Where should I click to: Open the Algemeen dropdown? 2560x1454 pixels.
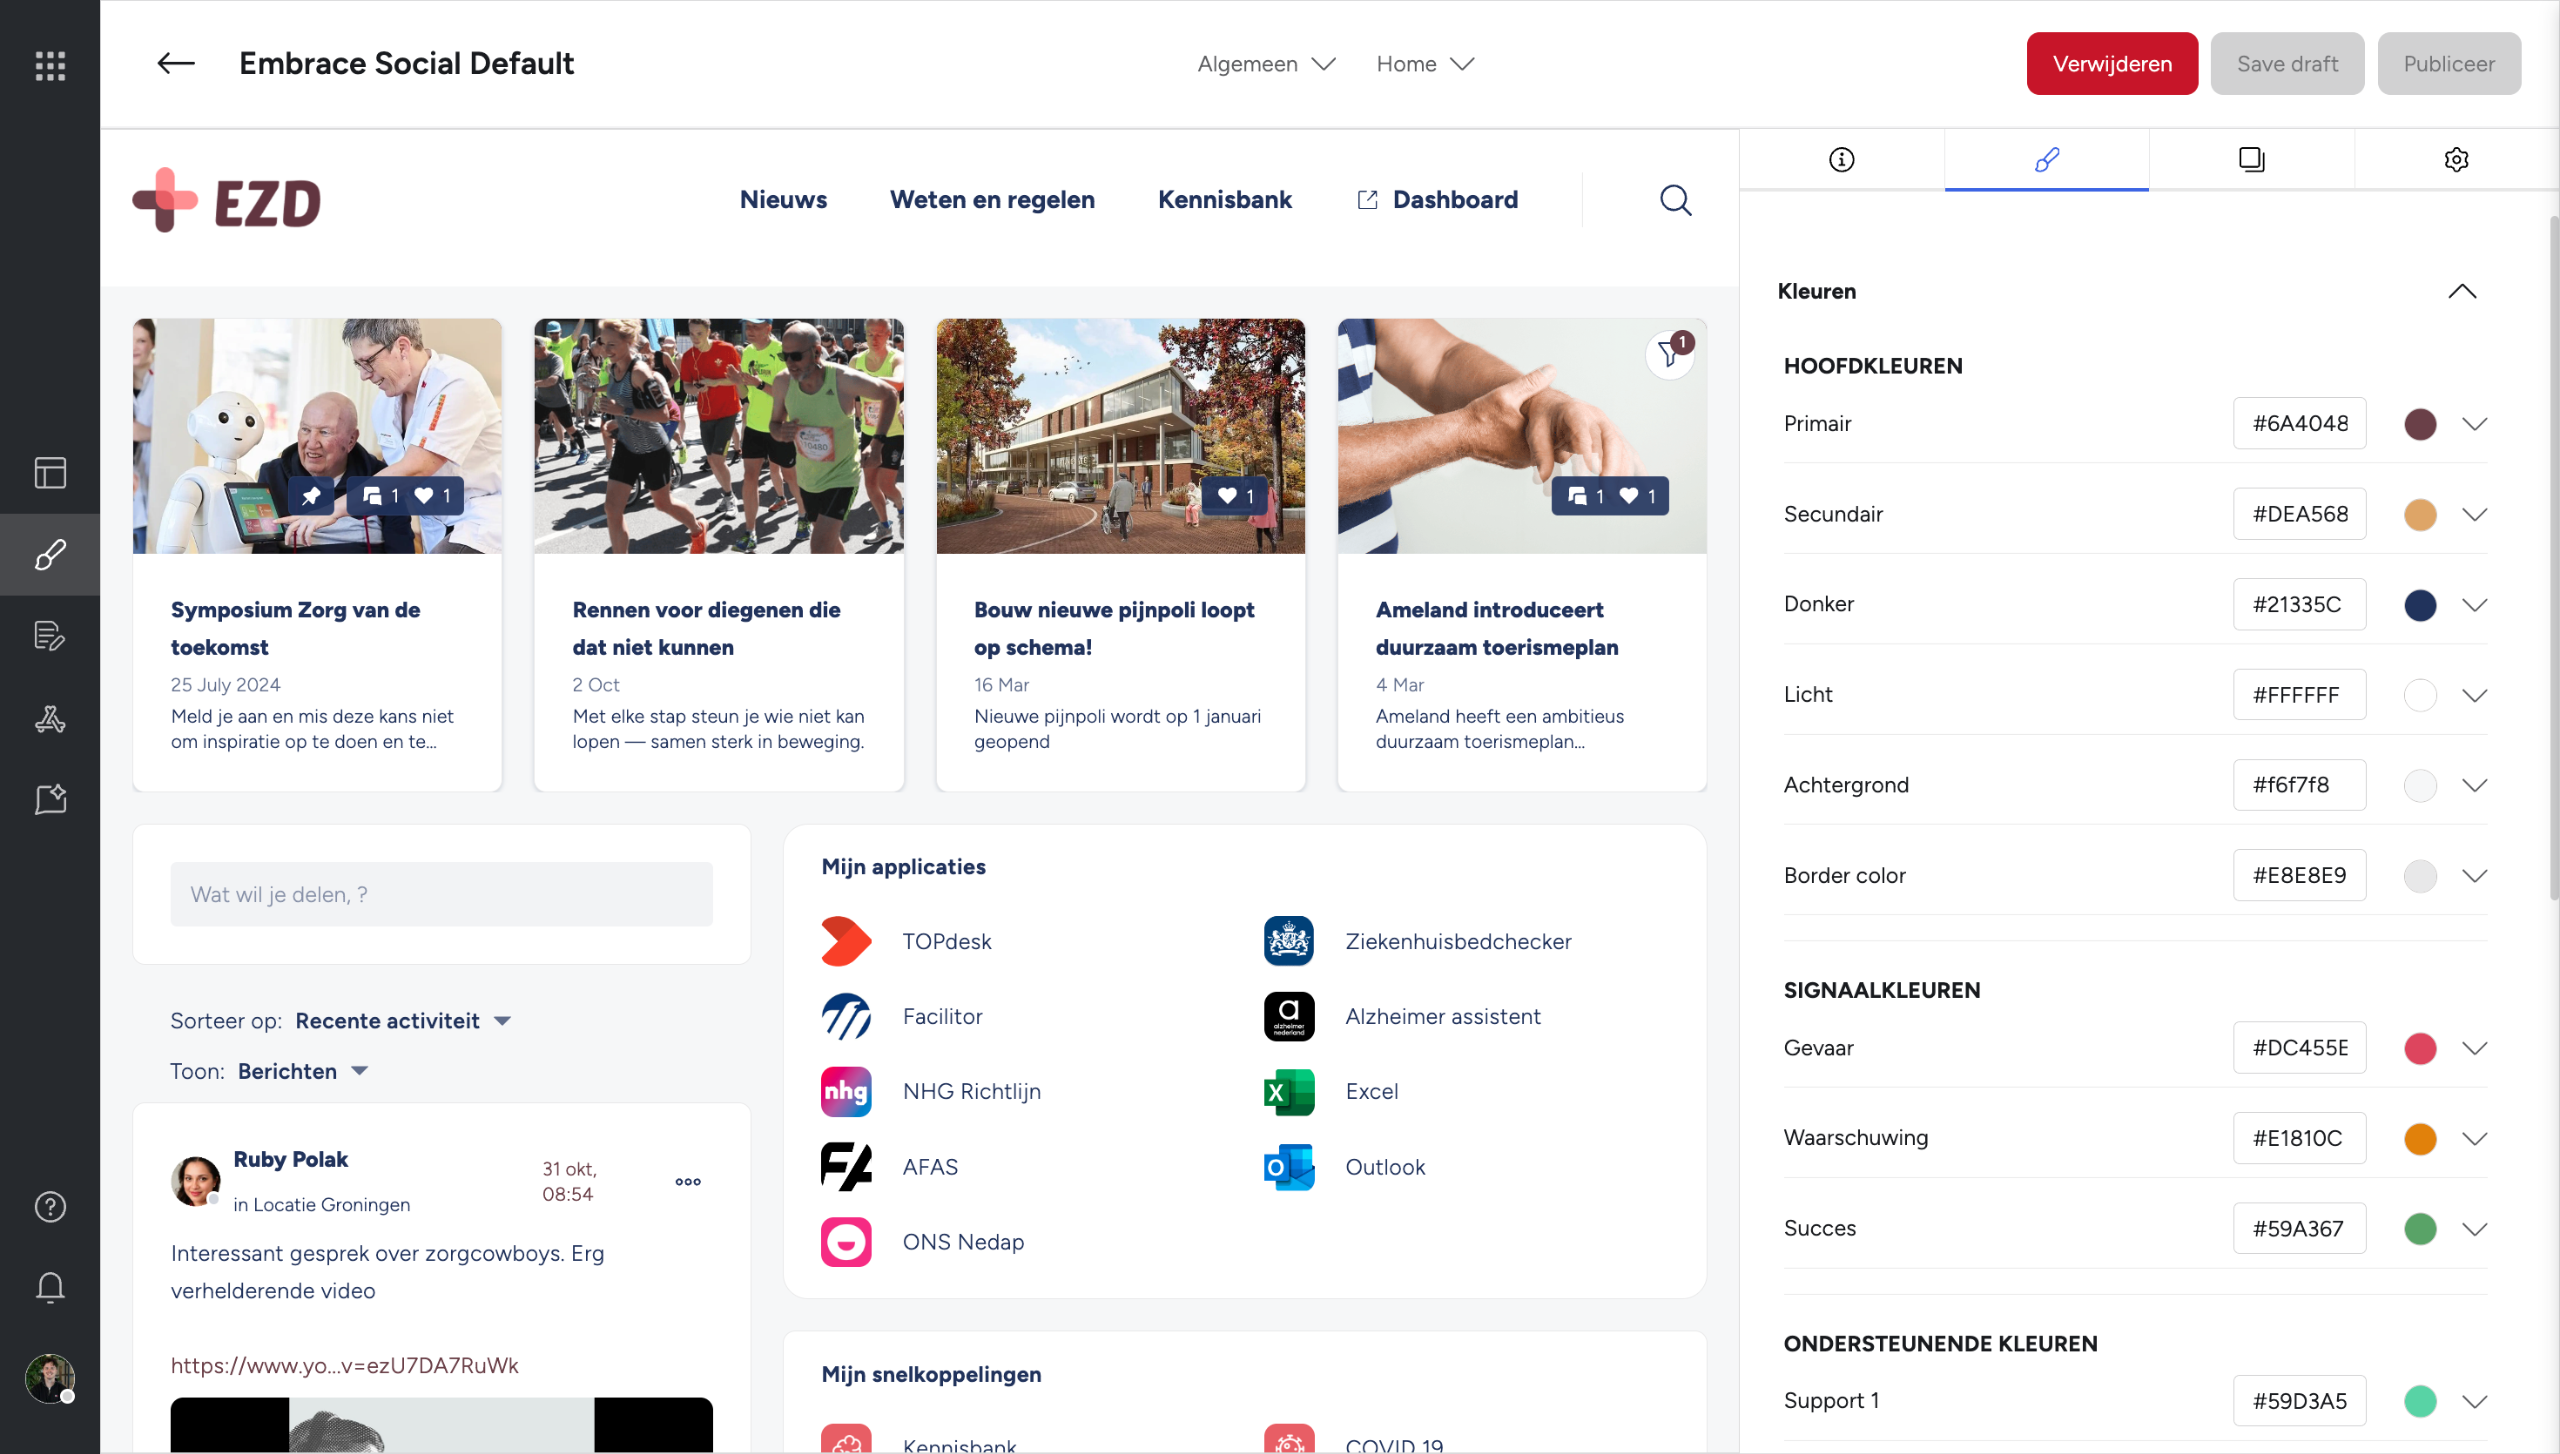click(1267, 64)
